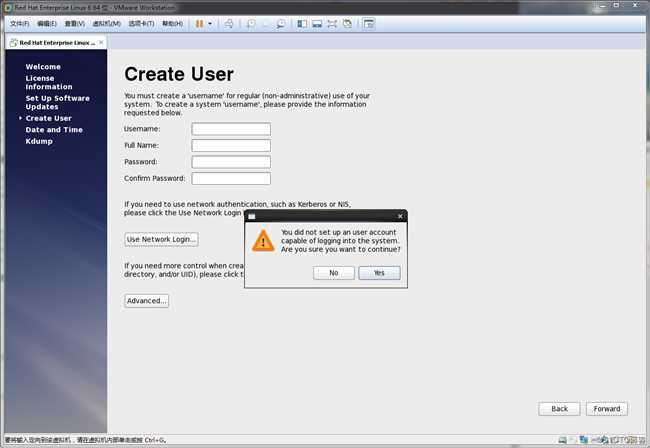Image resolution: width=650 pixels, height=448 pixels.
Task: Click Yes in the warning dialog
Action: [379, 273]
